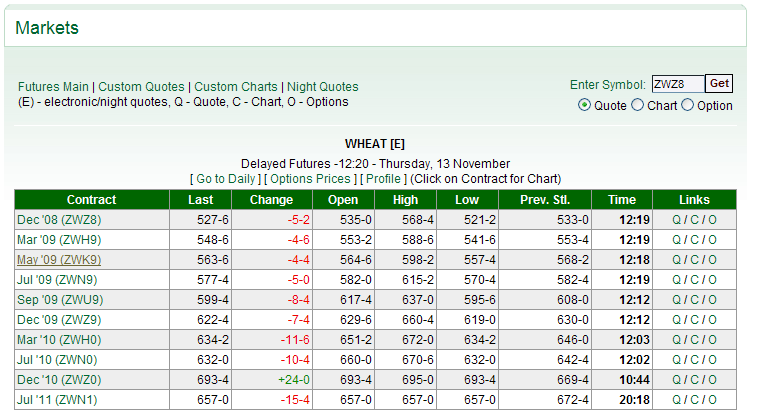
Task: Click the Get button
Action: 719,84
